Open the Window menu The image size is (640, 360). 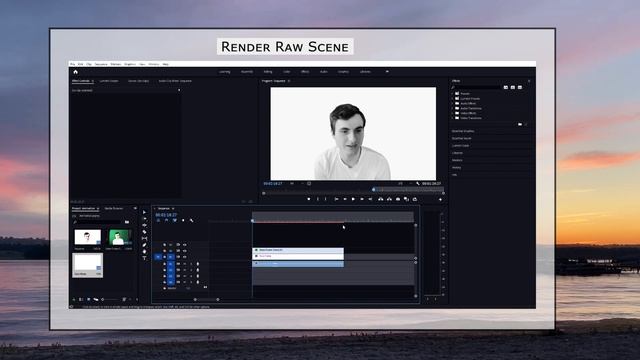tap(154, 64)
